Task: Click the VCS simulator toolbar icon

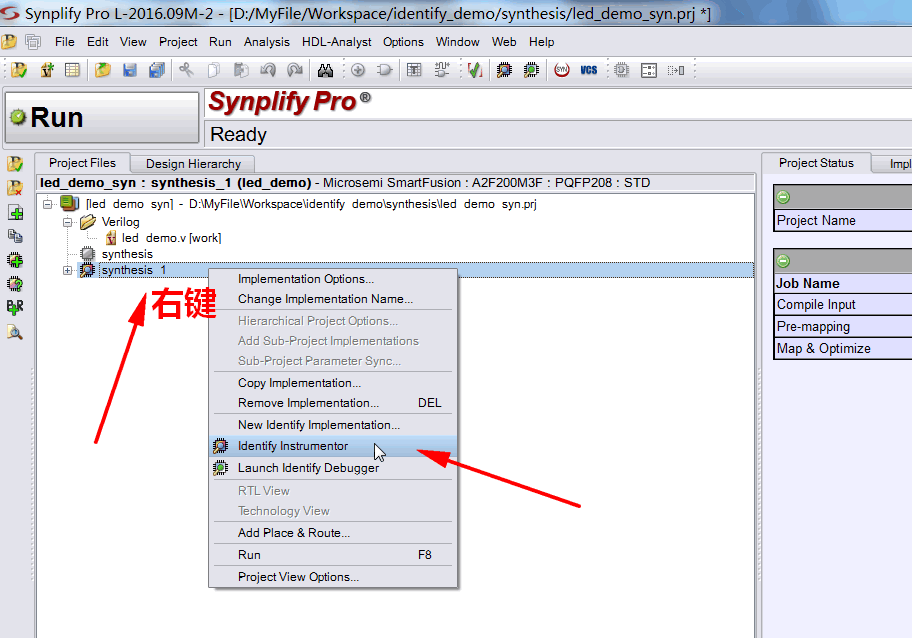Action: 589,70
